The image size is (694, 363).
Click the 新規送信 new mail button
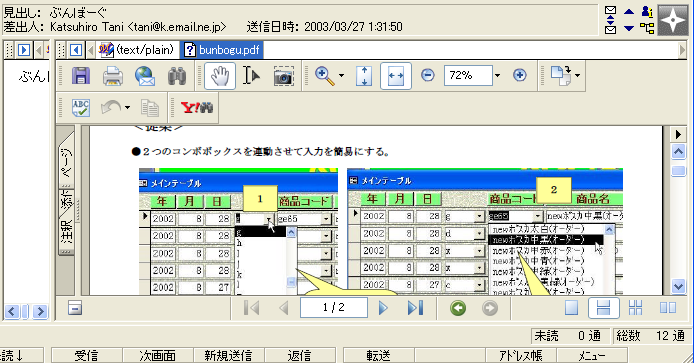(x=228, y=355)
